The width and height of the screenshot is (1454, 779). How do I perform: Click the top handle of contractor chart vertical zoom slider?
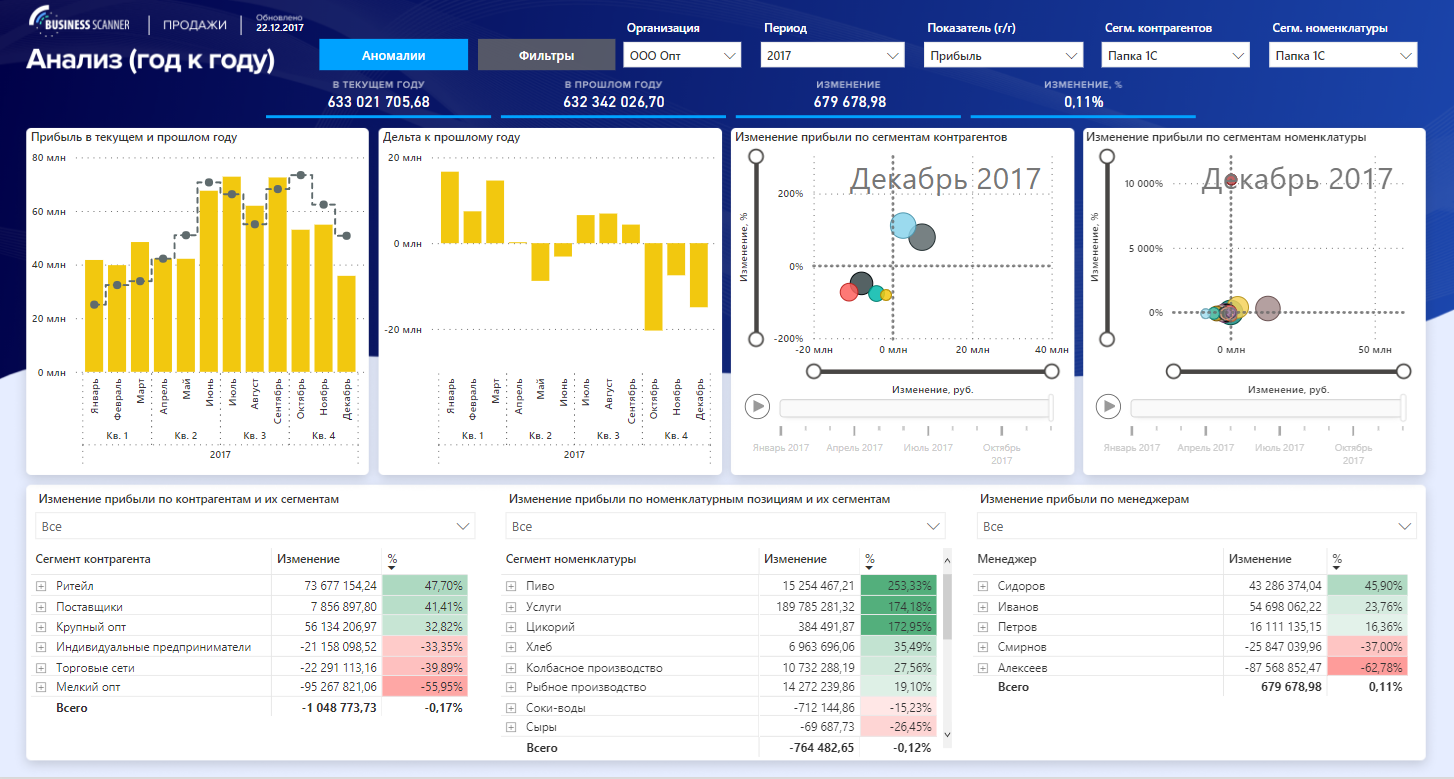757,157
